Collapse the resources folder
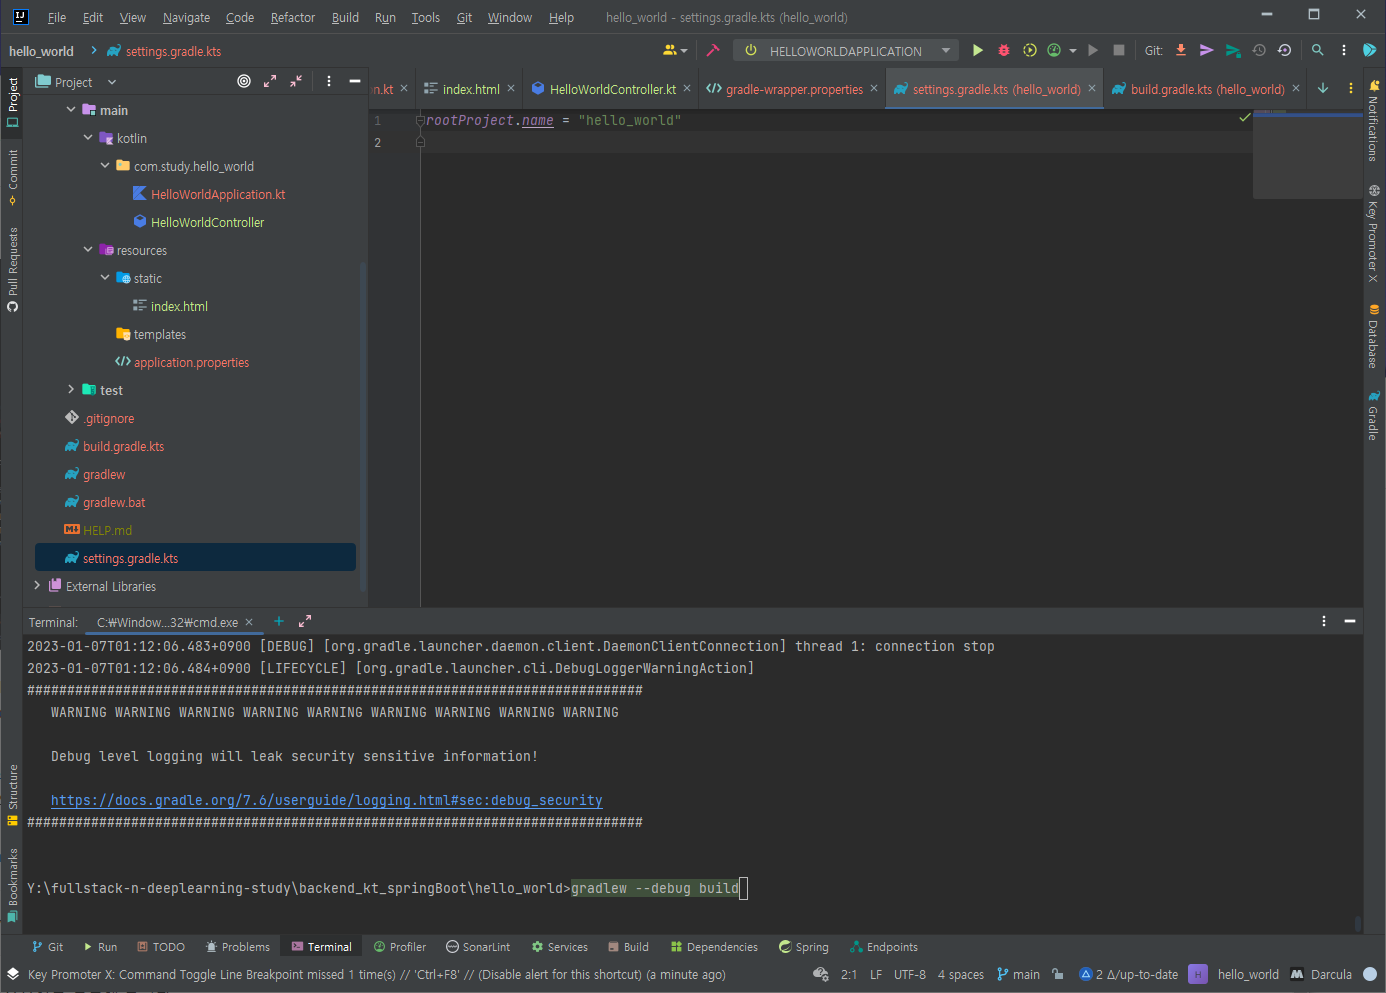 [x=88, y=249]
